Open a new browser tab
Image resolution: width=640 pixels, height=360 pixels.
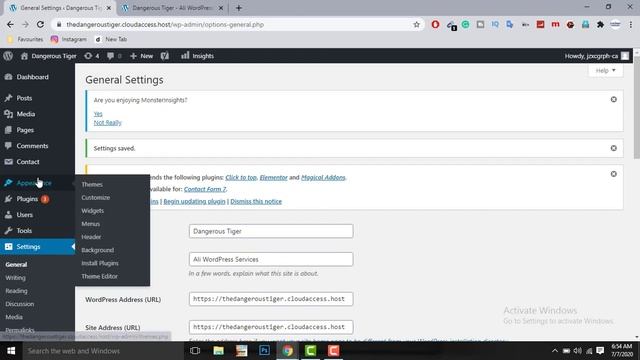[239, 8]
